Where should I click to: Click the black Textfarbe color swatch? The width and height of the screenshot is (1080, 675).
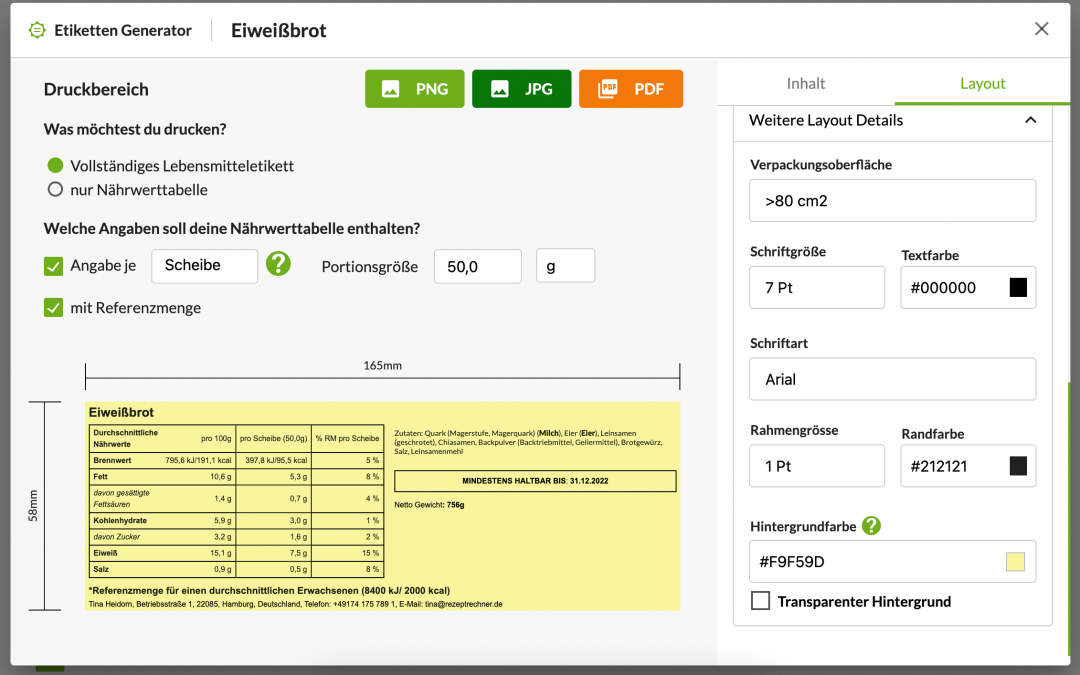click(x=1018, y=288)
